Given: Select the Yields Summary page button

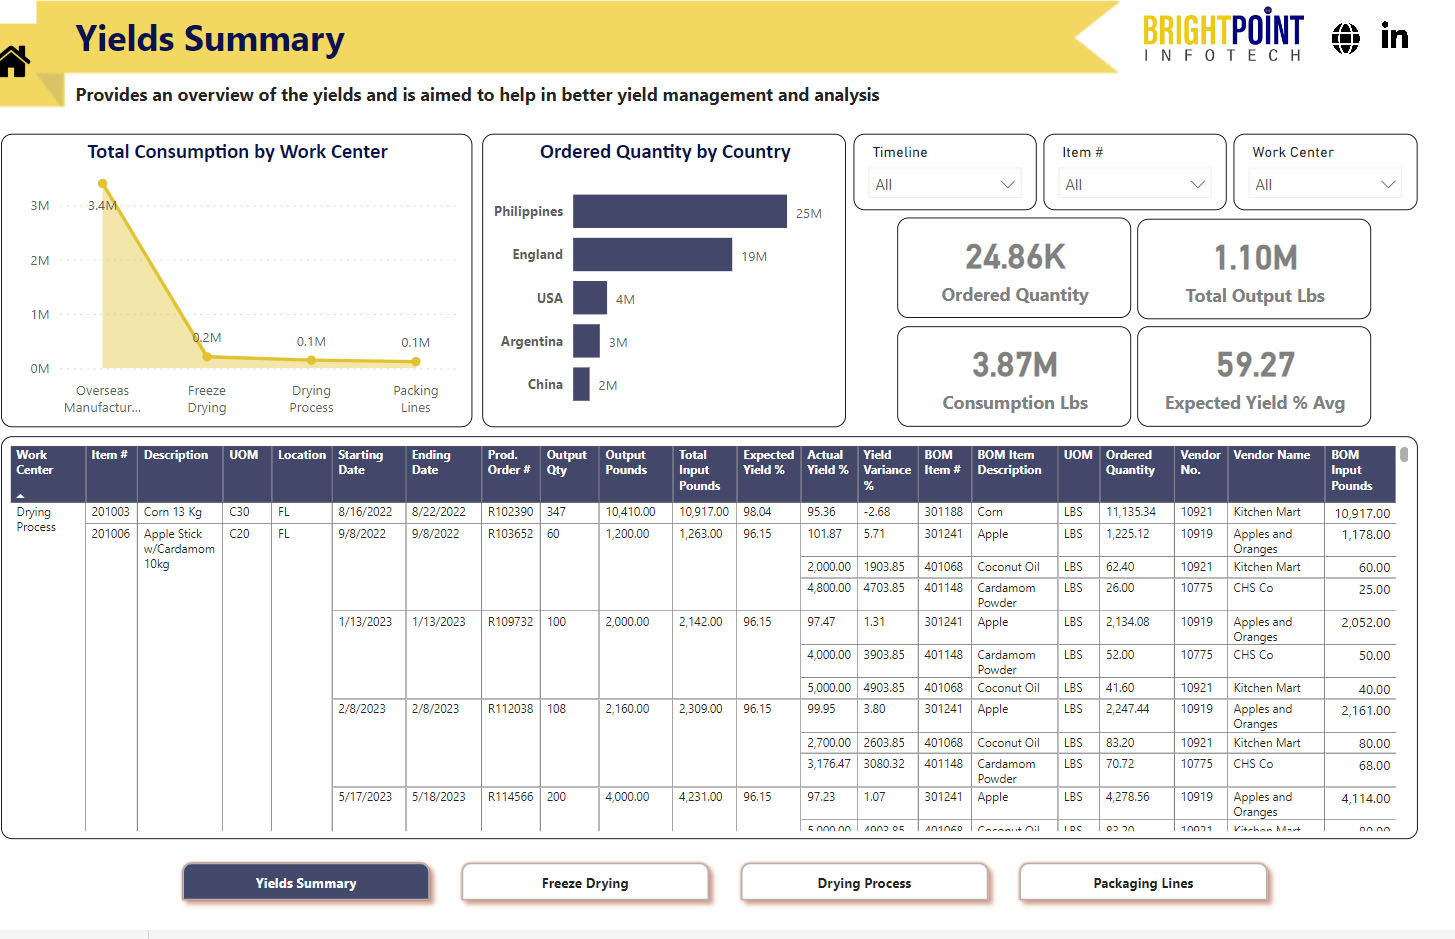Looking at the screenshot, I should [306, 883].
